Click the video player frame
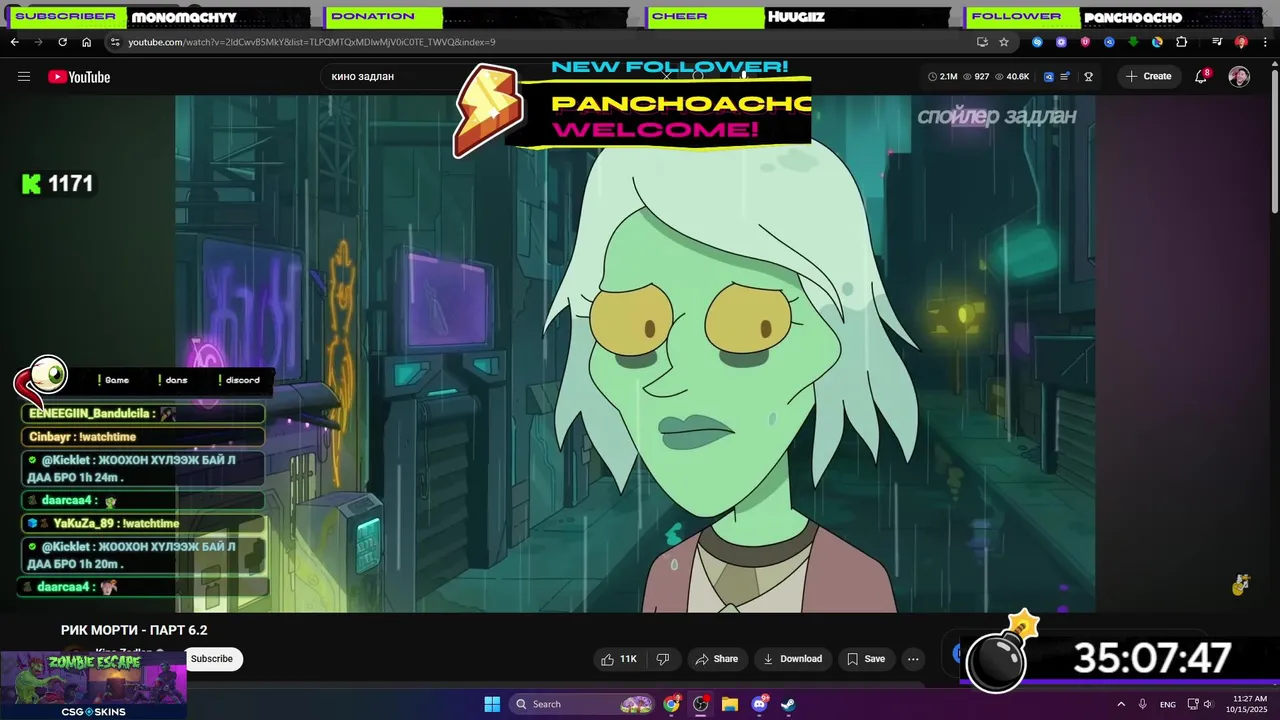1280x720 pixels. pos(635,353)
